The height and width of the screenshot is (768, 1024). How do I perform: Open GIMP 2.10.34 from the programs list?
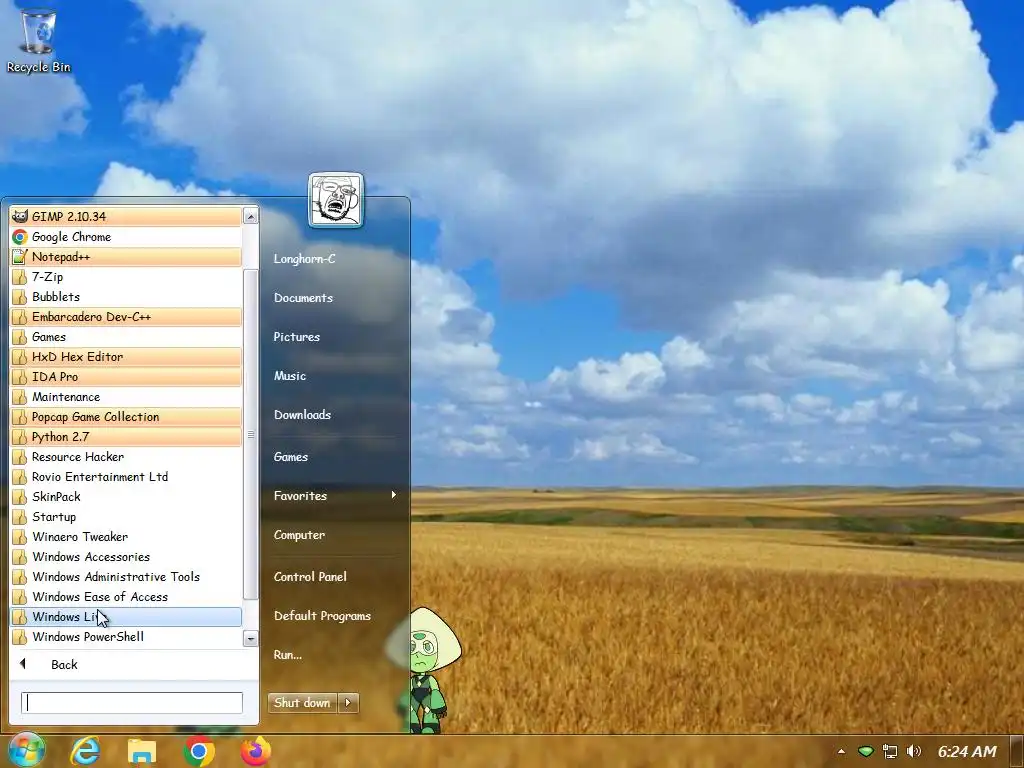126,216
